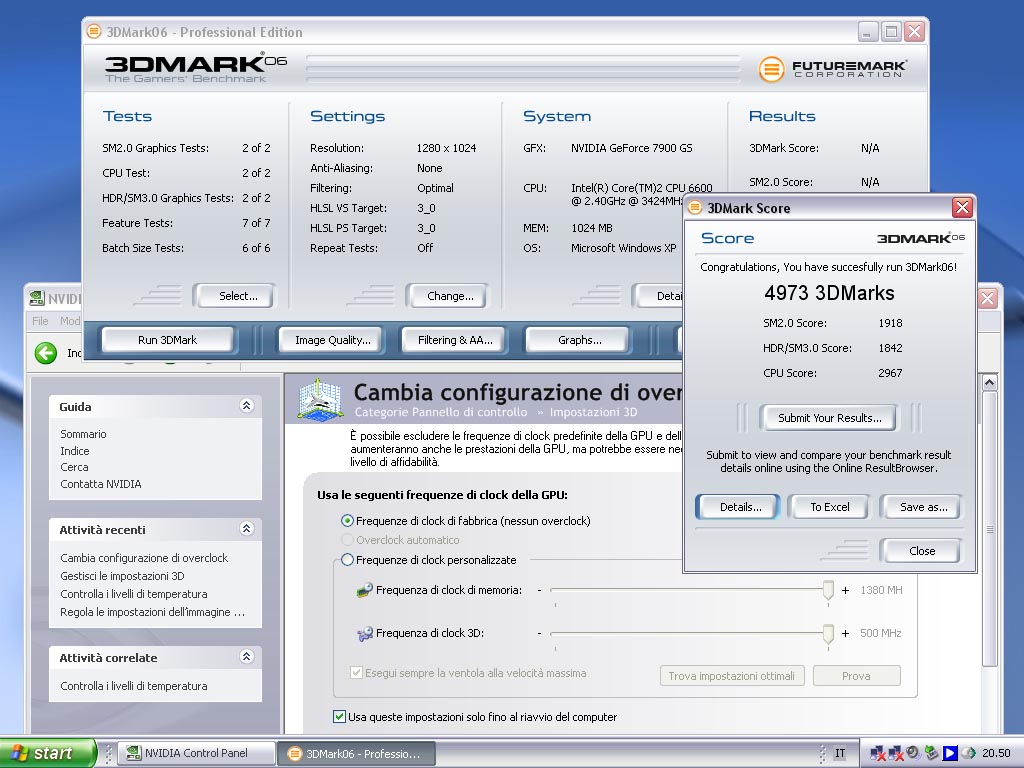
Task: Click the taskbar clock showing 20.50
Action: coord(996,753)
